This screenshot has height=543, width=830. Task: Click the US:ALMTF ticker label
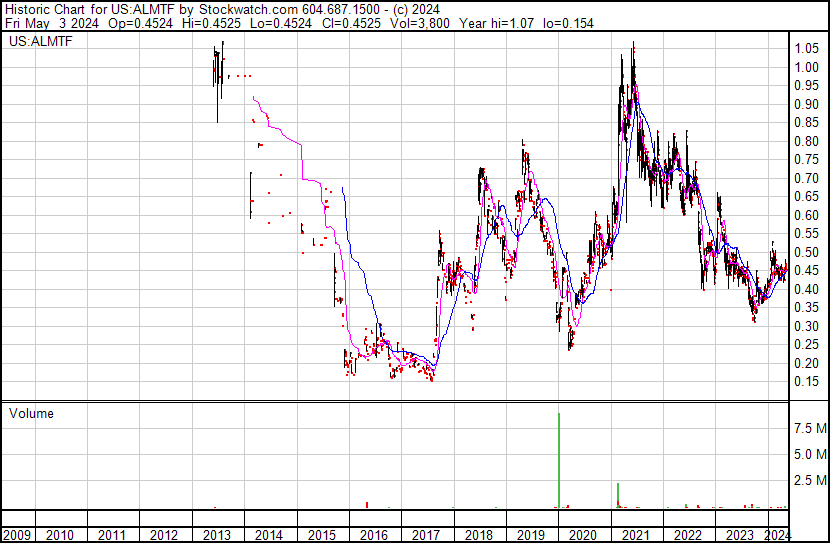(x=37, y=42)
